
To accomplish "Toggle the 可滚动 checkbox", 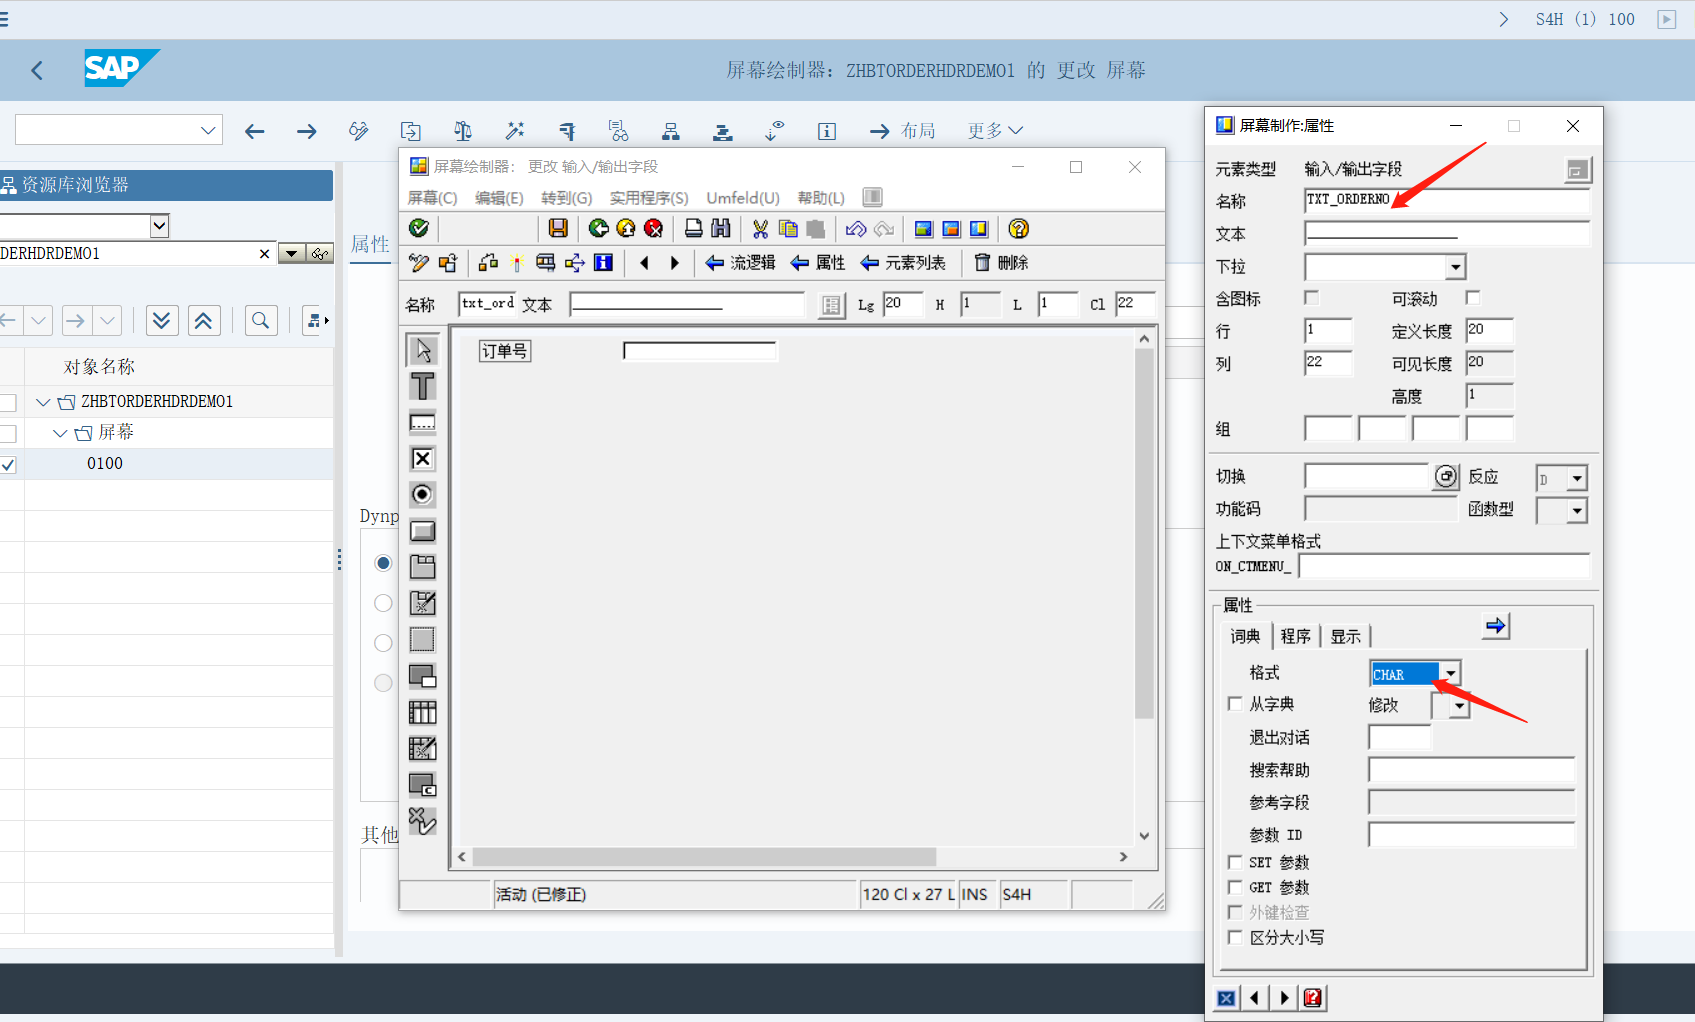I will pos(1473,298).
